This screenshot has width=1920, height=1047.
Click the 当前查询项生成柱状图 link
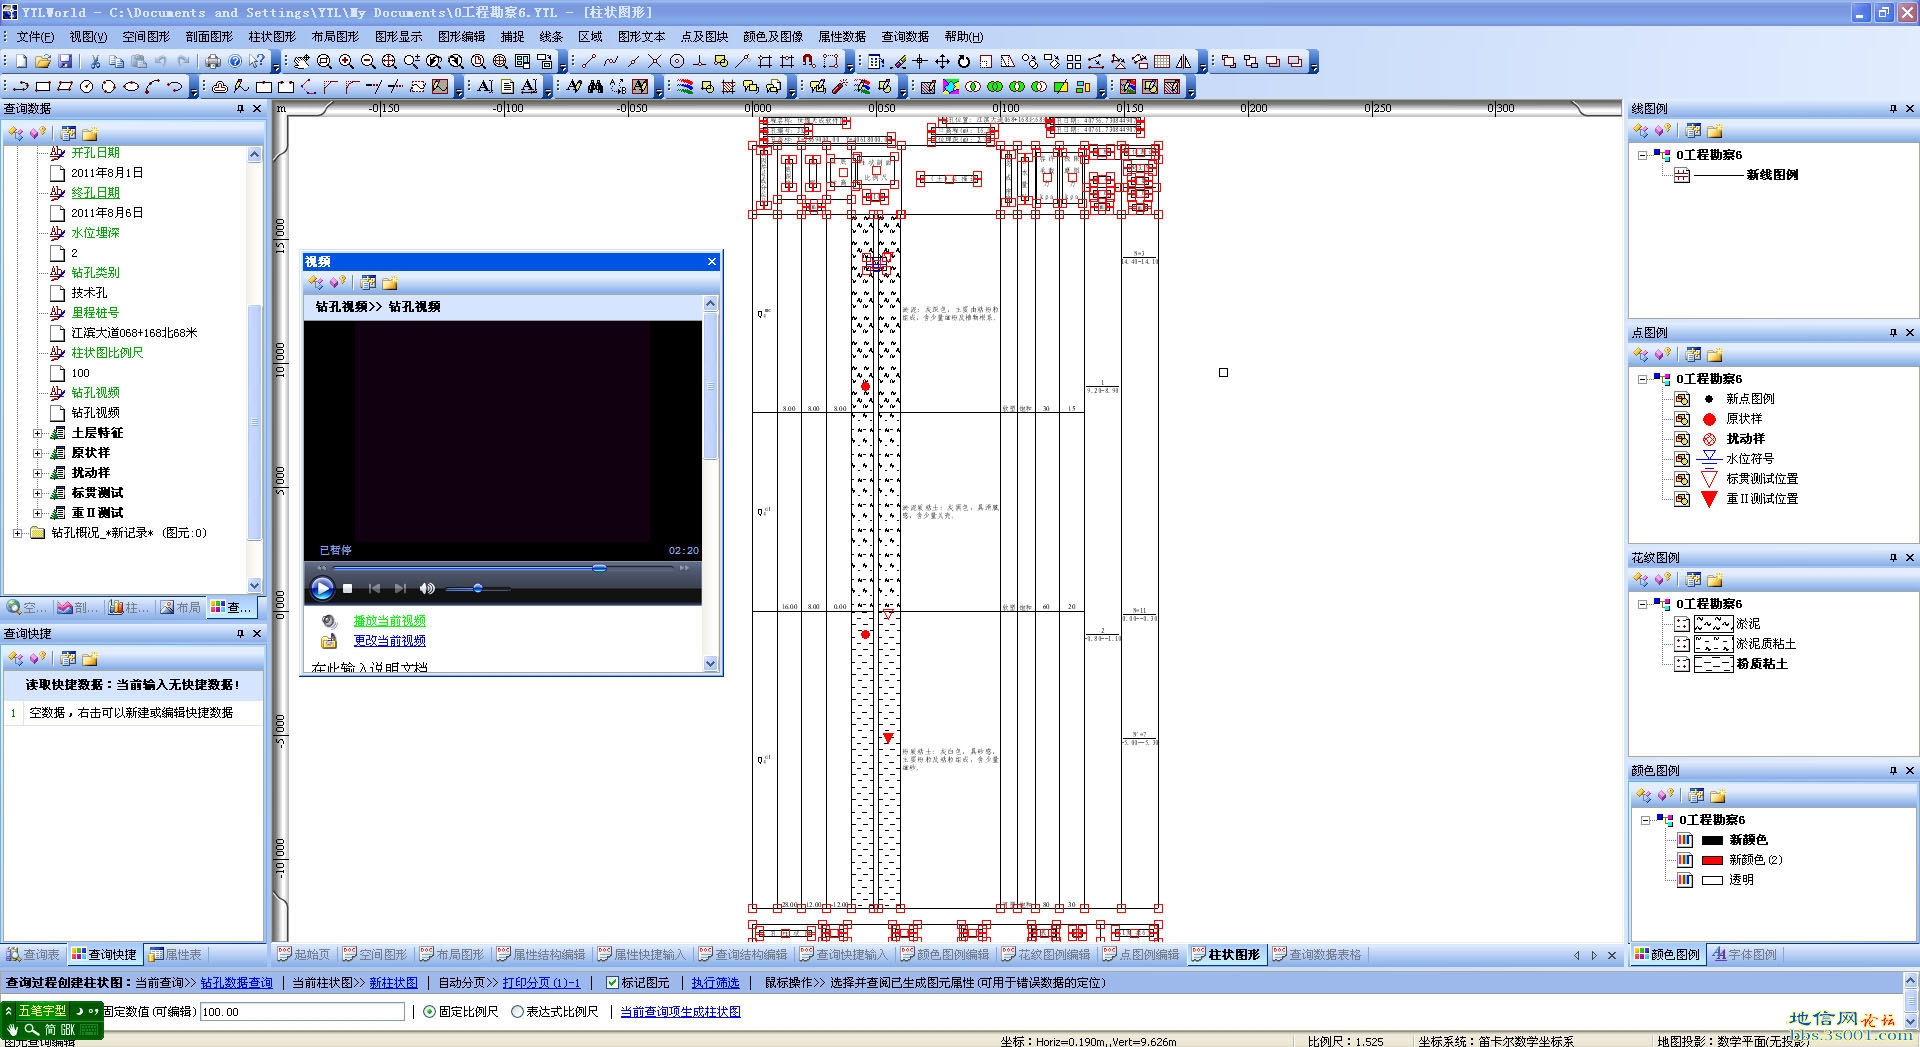680,1012
